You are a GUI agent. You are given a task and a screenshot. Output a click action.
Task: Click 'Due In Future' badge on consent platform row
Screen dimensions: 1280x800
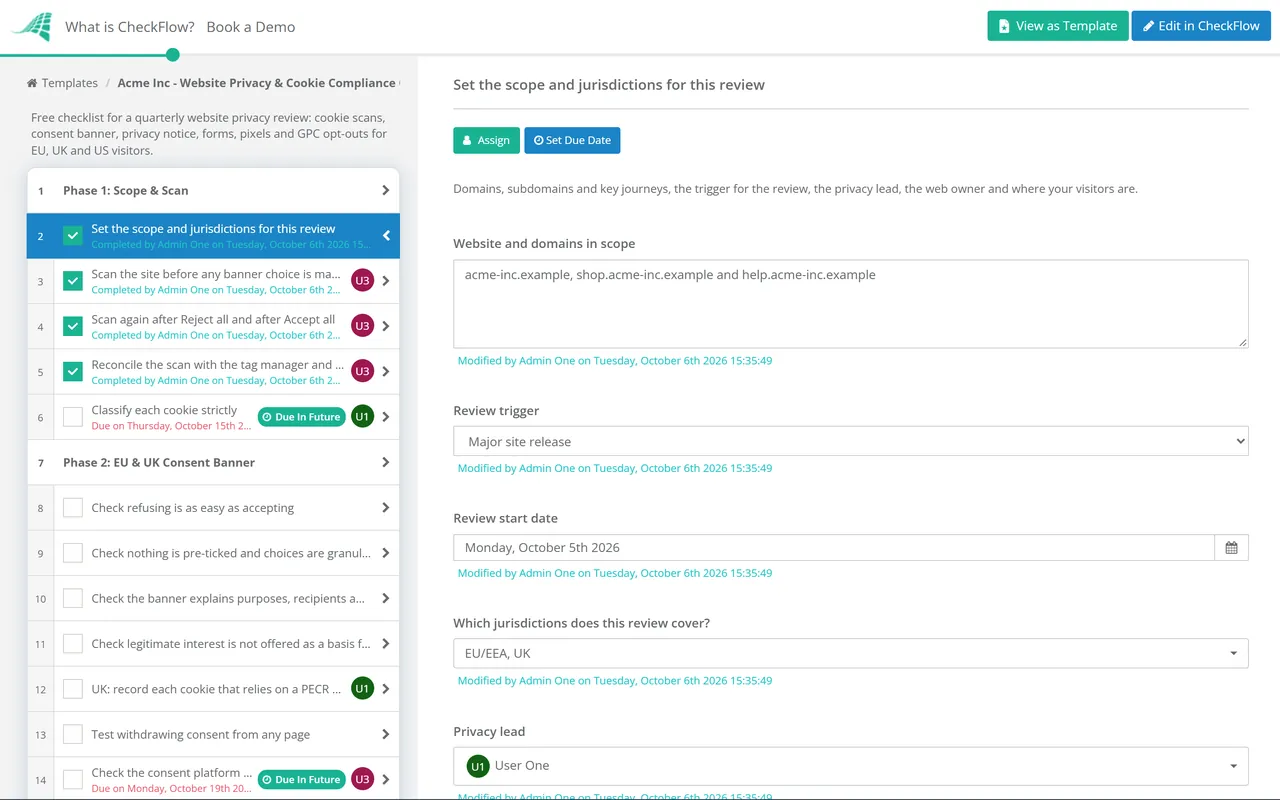301,779
